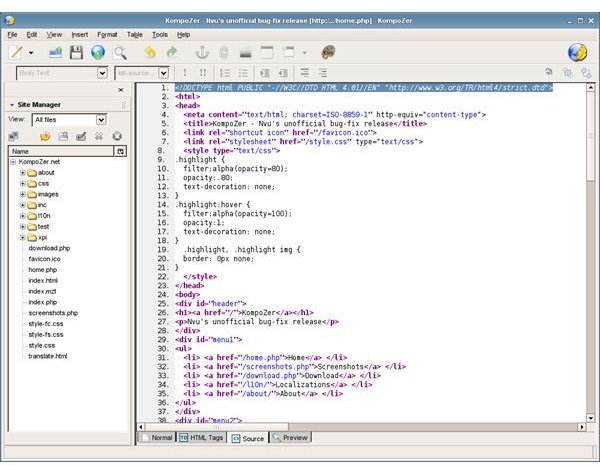
Task: Collapse the Site Manager panel arrow
Action: (12, 105)
